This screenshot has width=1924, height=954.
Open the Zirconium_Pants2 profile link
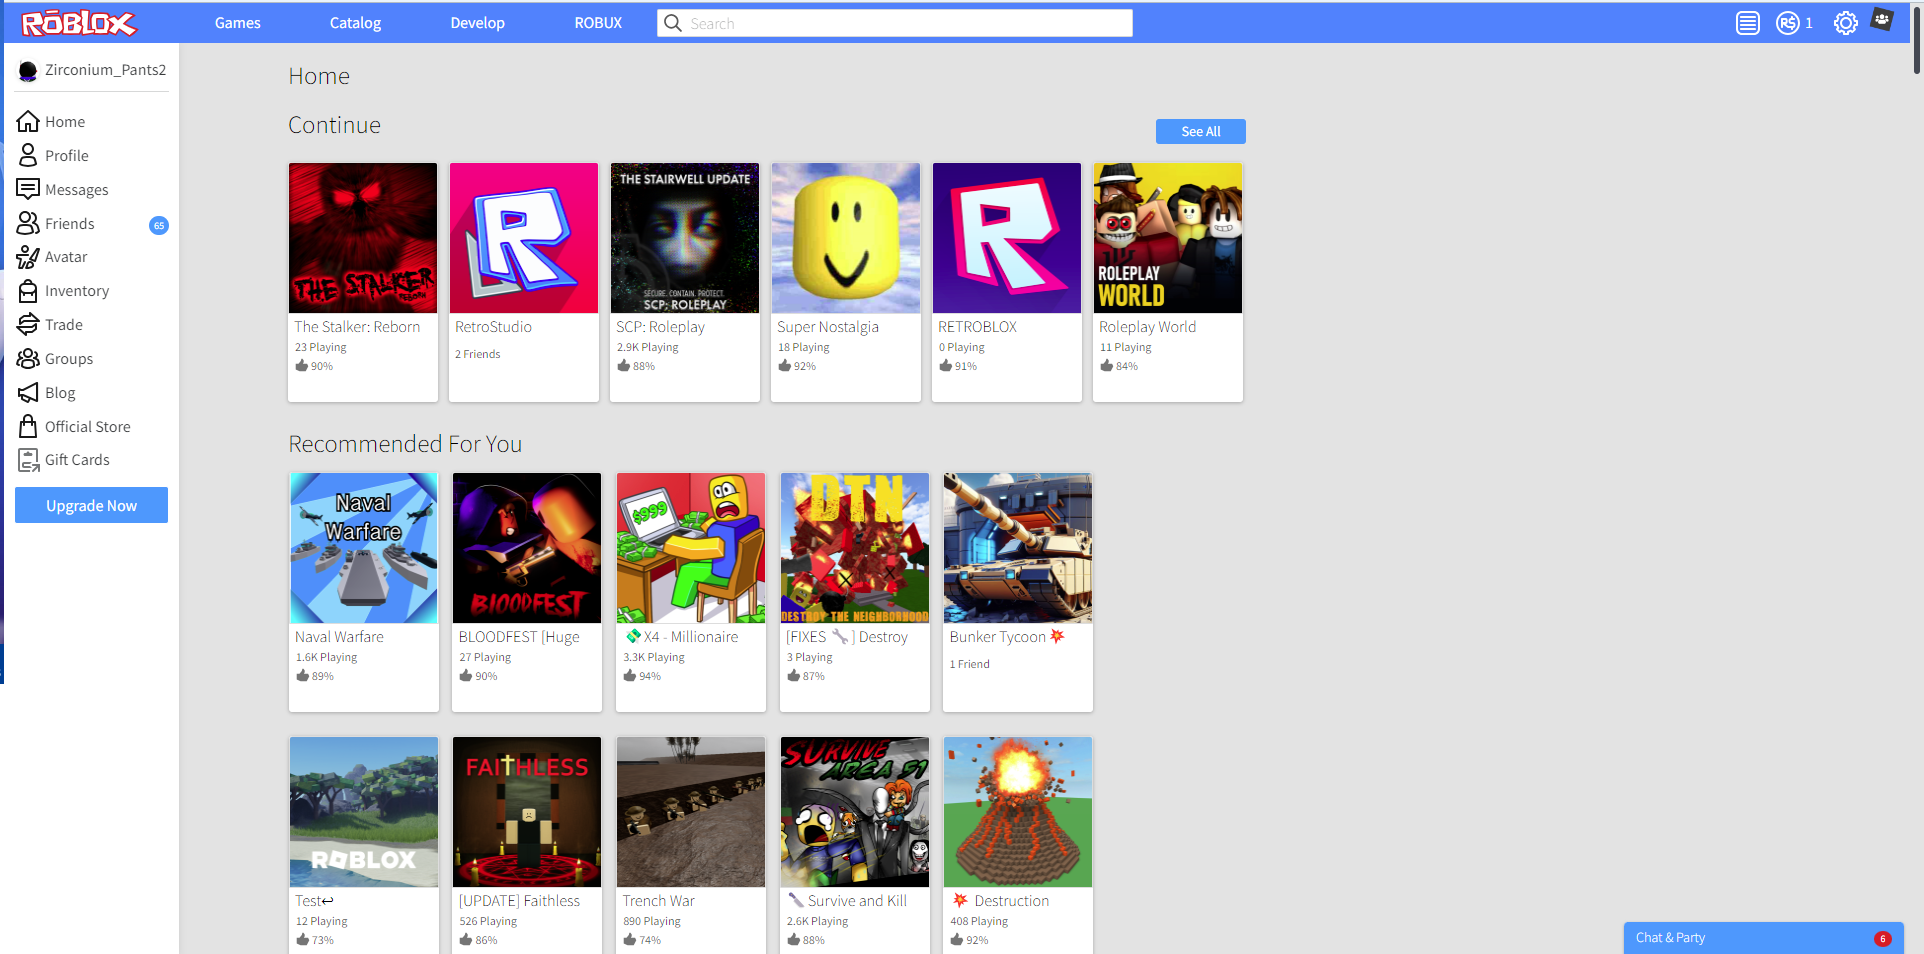(x=105, y=70)
